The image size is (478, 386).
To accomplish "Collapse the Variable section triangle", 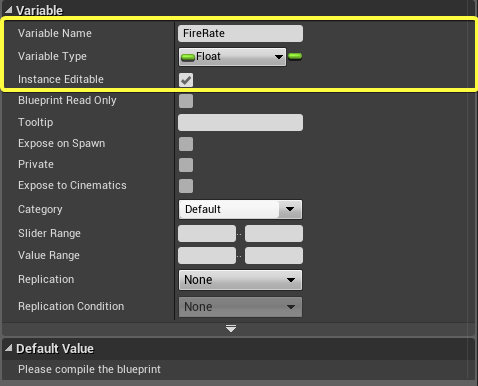I will coord(9,10).
